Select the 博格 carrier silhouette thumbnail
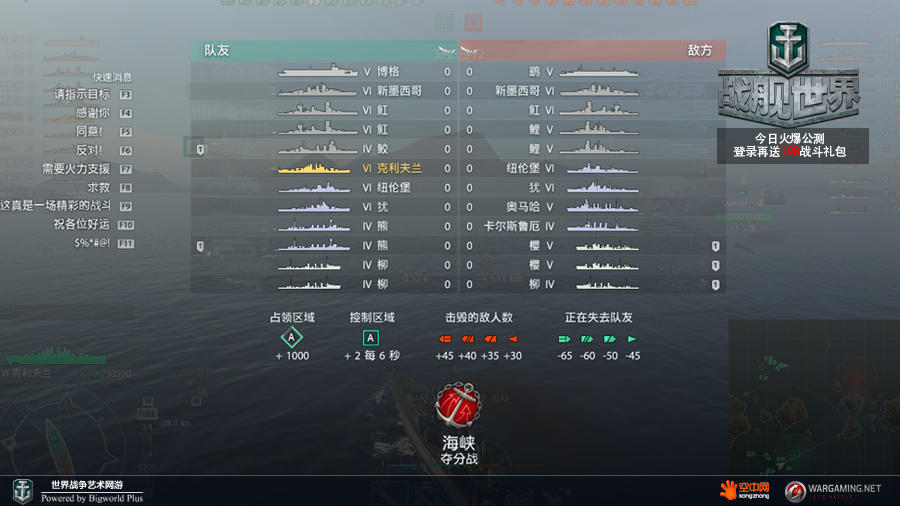The image size is (900, 506). 318,72
